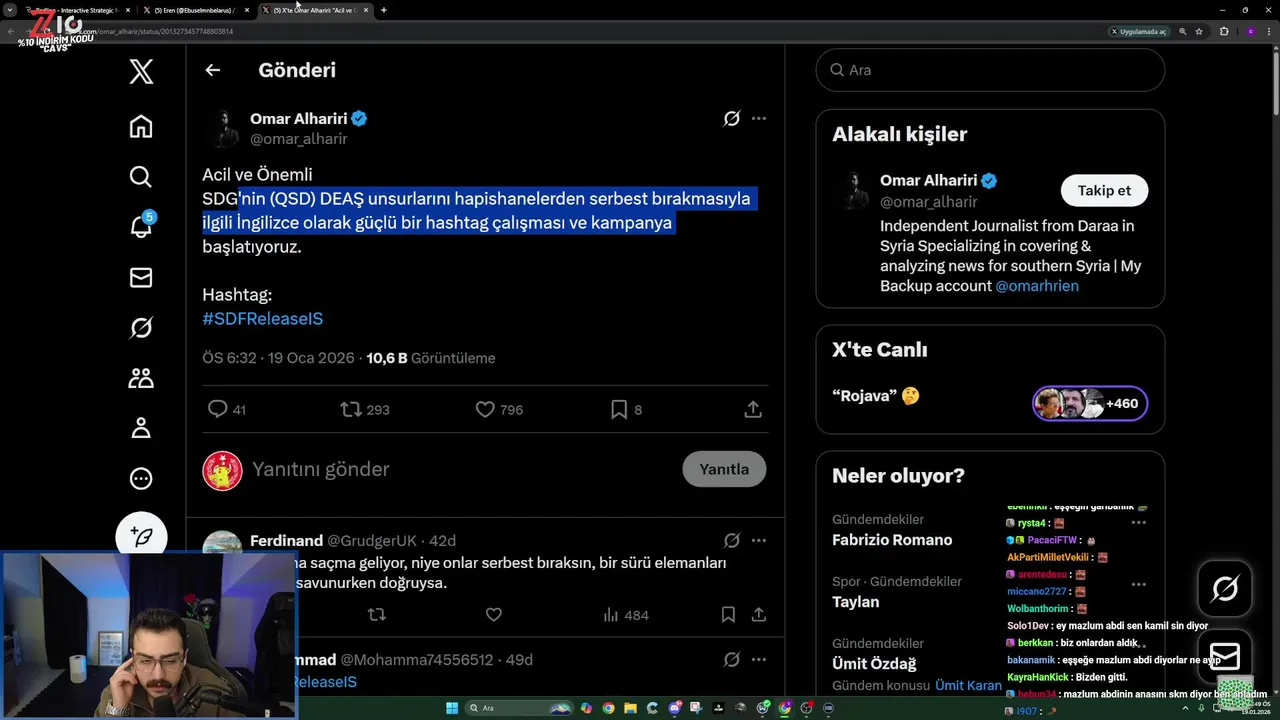This screenshot has width=1280, height=720.
Task: Open Communities people icon in sidebar
Action: pyautogui.click(x=141, y=378)
